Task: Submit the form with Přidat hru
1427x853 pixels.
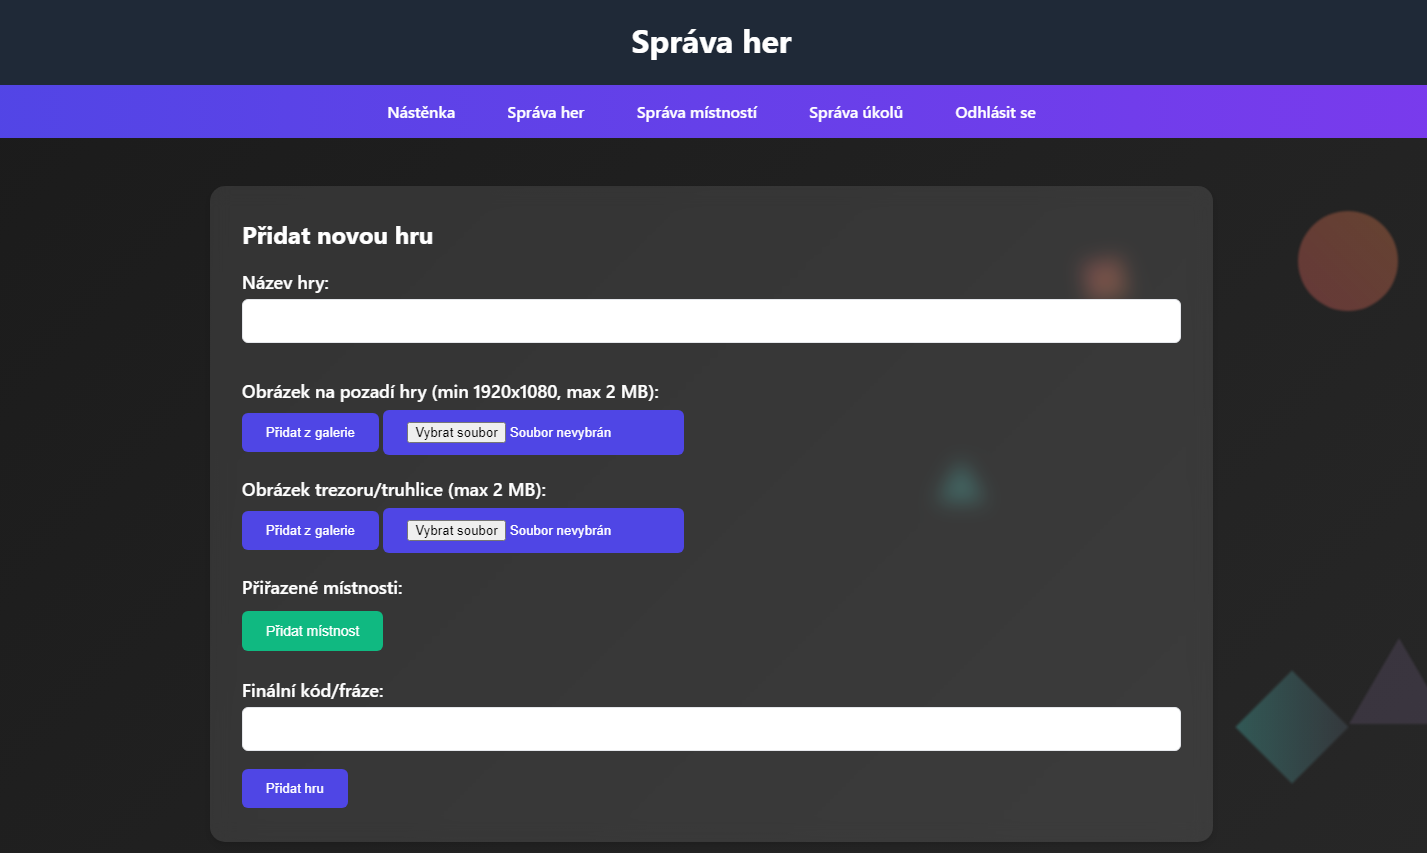Action: click(294, 788)
